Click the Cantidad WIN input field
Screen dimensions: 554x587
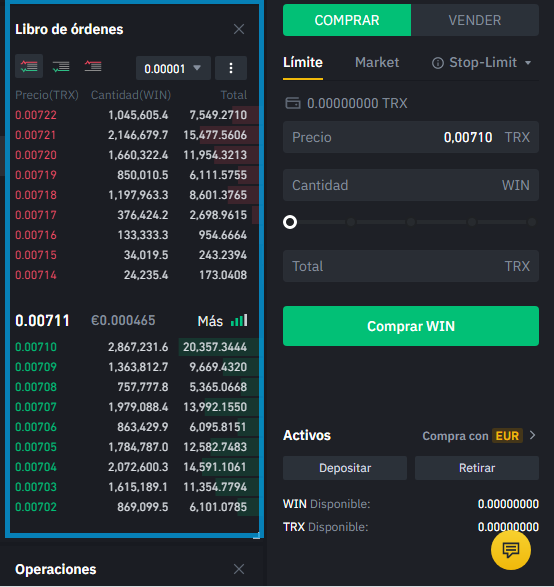pyautogui.click(x=411, y=185)
